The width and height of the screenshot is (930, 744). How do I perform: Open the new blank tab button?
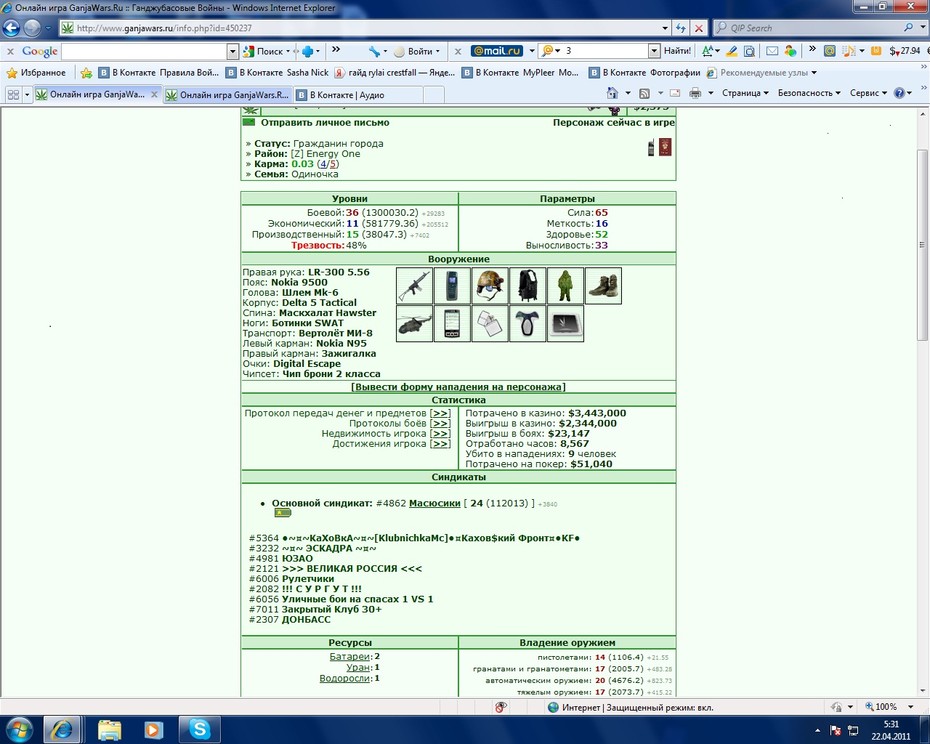point(434,94)
